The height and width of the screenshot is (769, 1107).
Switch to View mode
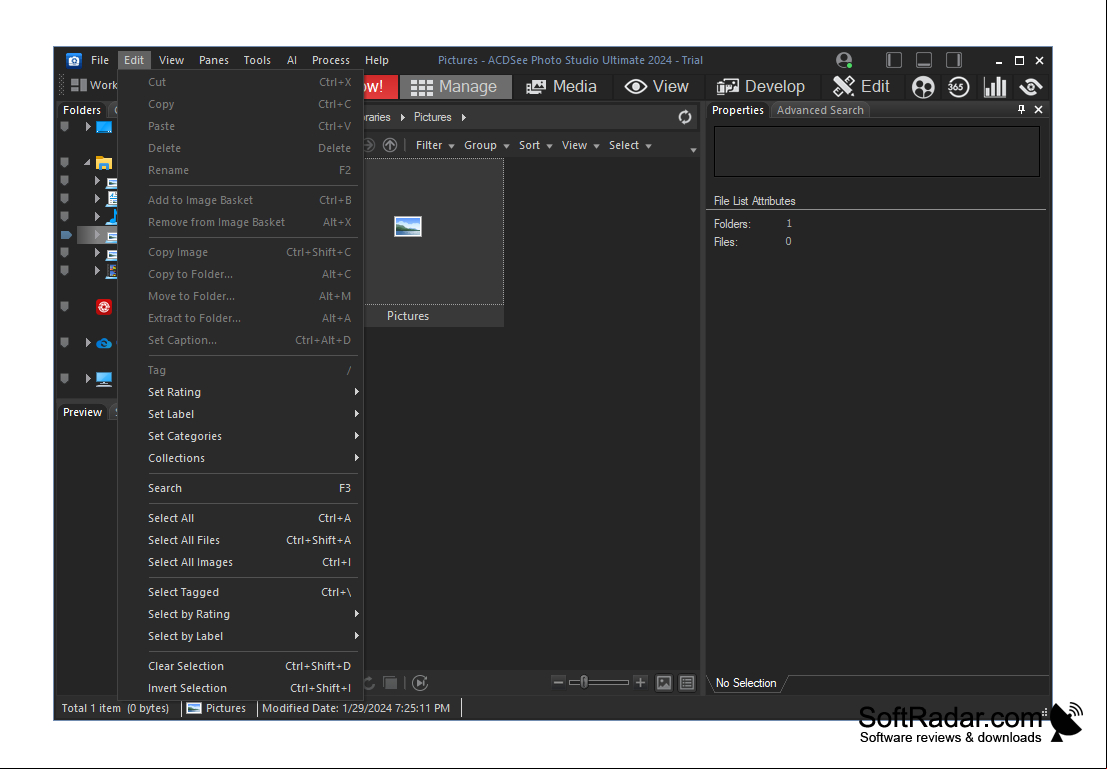pos(657,87)
